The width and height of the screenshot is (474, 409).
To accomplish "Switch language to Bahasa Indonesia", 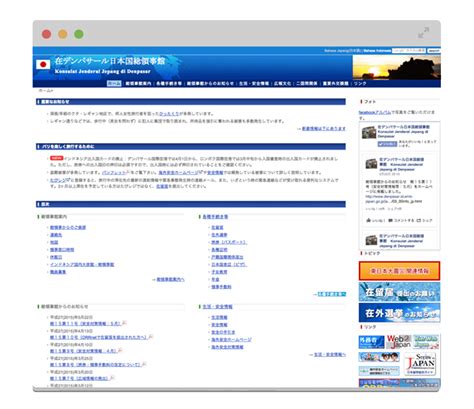I will 377,51.
